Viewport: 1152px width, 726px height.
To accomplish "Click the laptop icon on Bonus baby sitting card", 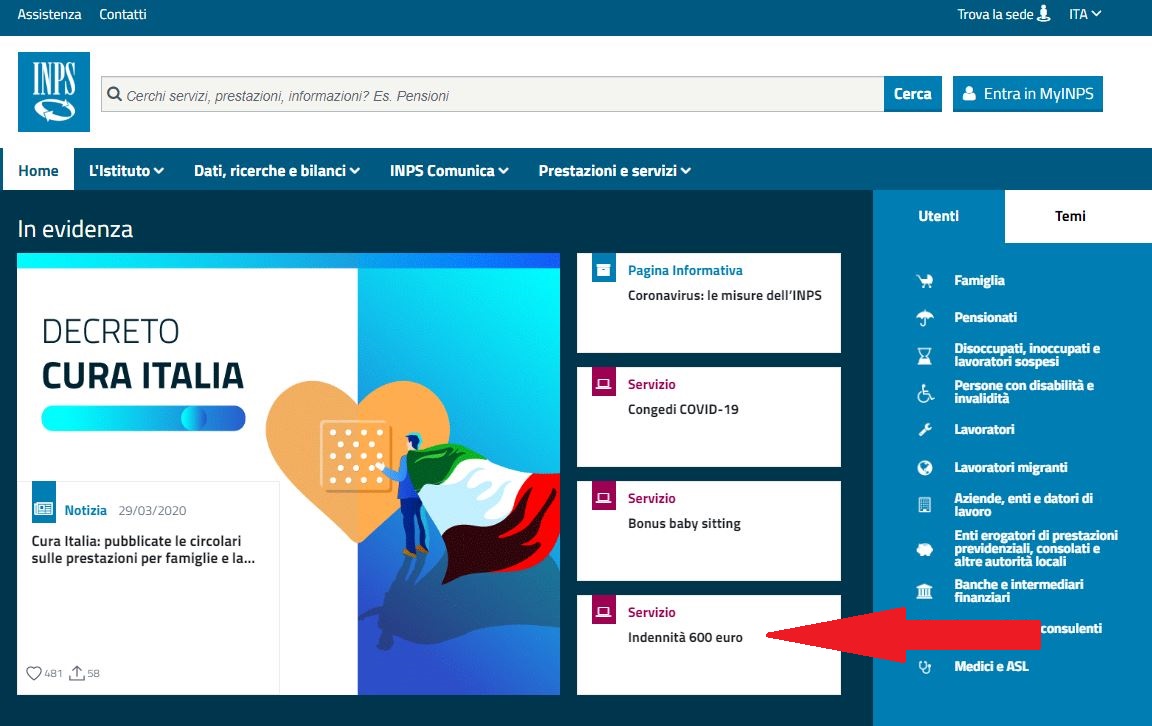I will pos(603,497).
